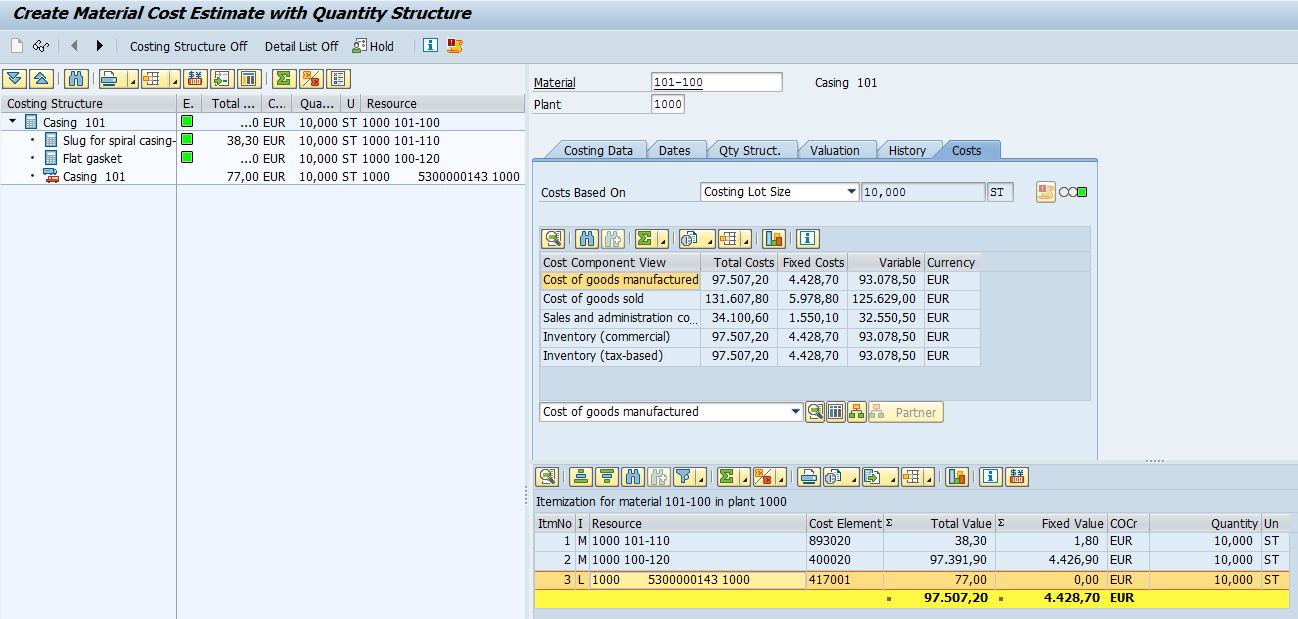Image resolution: width=1298 pixels, height=619 pixels.
Task: Click the Create new document icon
Action: (17, 46)
